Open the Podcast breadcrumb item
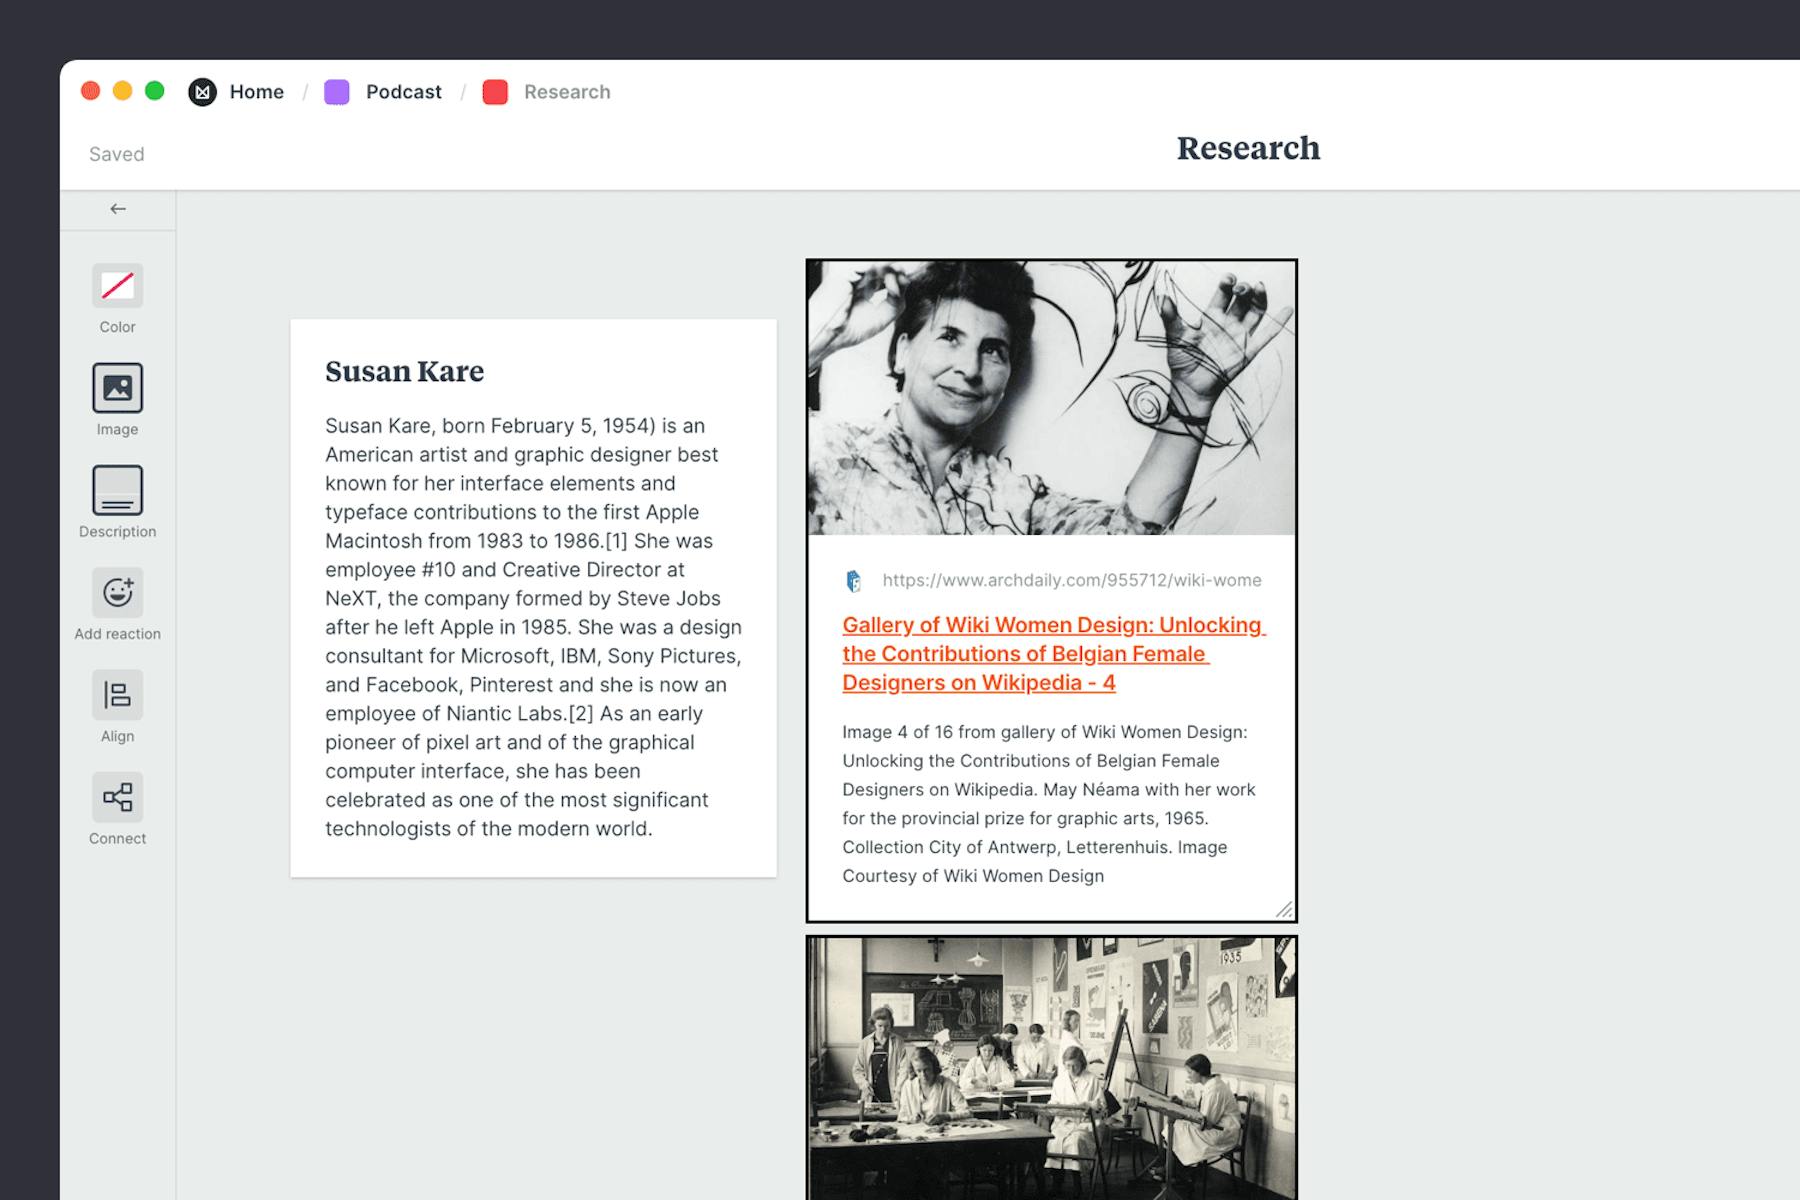The image size is (1800, 1200). 403,91
